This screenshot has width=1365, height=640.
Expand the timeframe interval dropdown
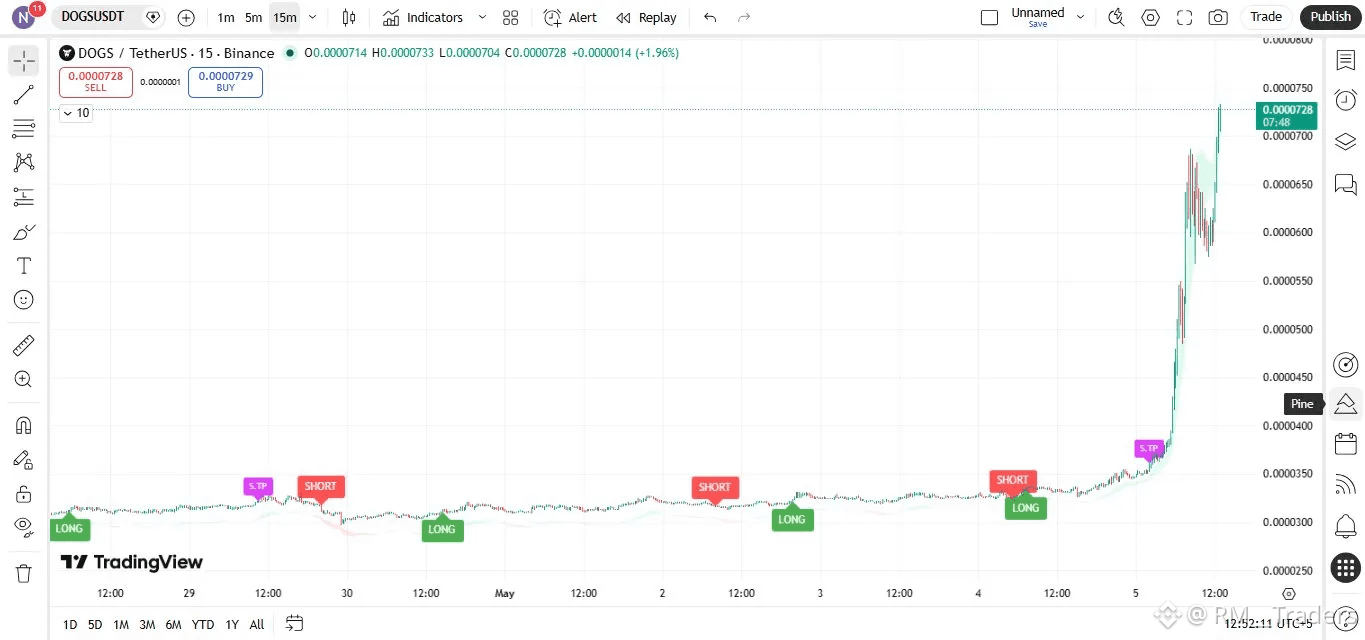(313, 17)
